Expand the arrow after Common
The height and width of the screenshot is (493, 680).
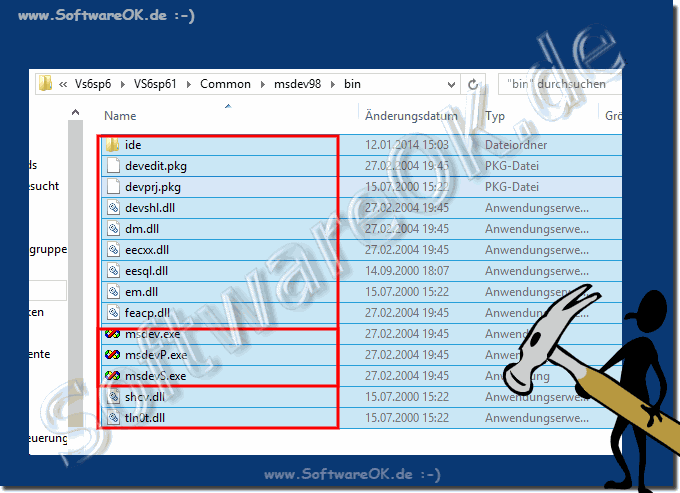point(263,85)
